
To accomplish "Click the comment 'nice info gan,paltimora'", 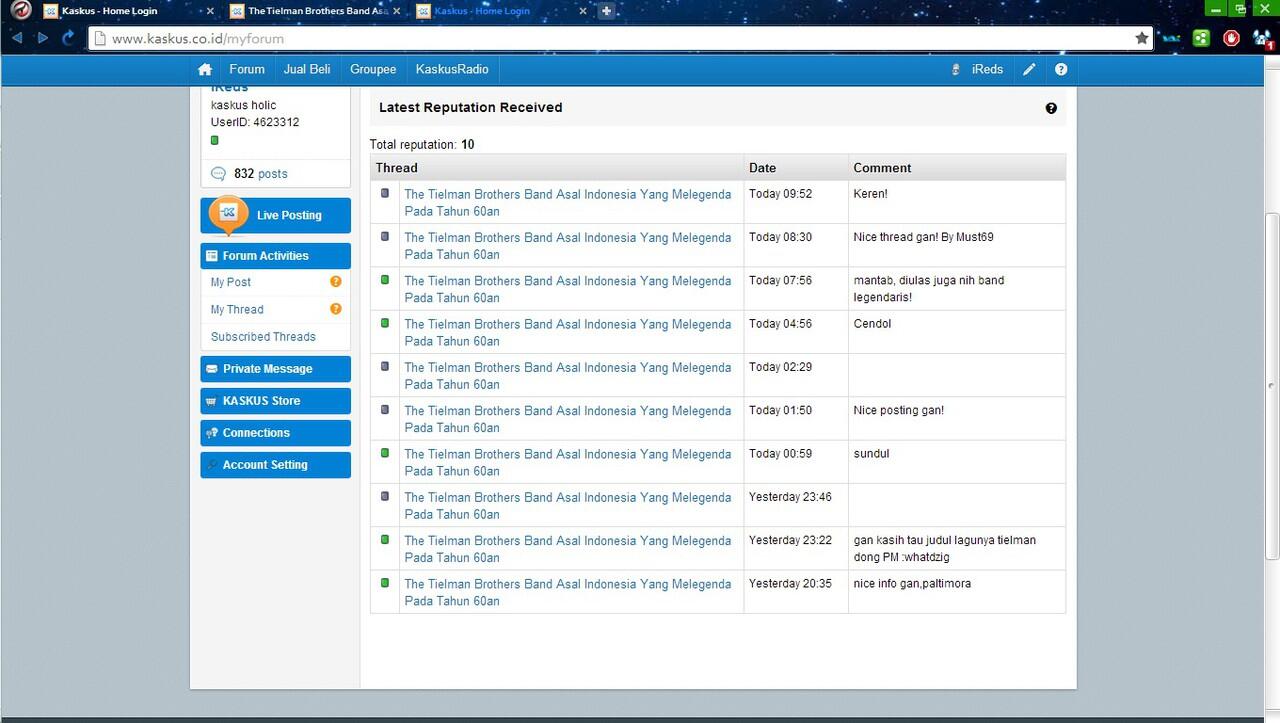I will (912, 583).
